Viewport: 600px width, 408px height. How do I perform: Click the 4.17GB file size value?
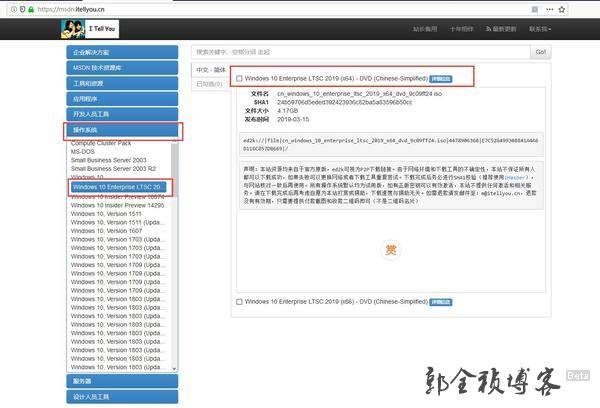click(287, 111)
